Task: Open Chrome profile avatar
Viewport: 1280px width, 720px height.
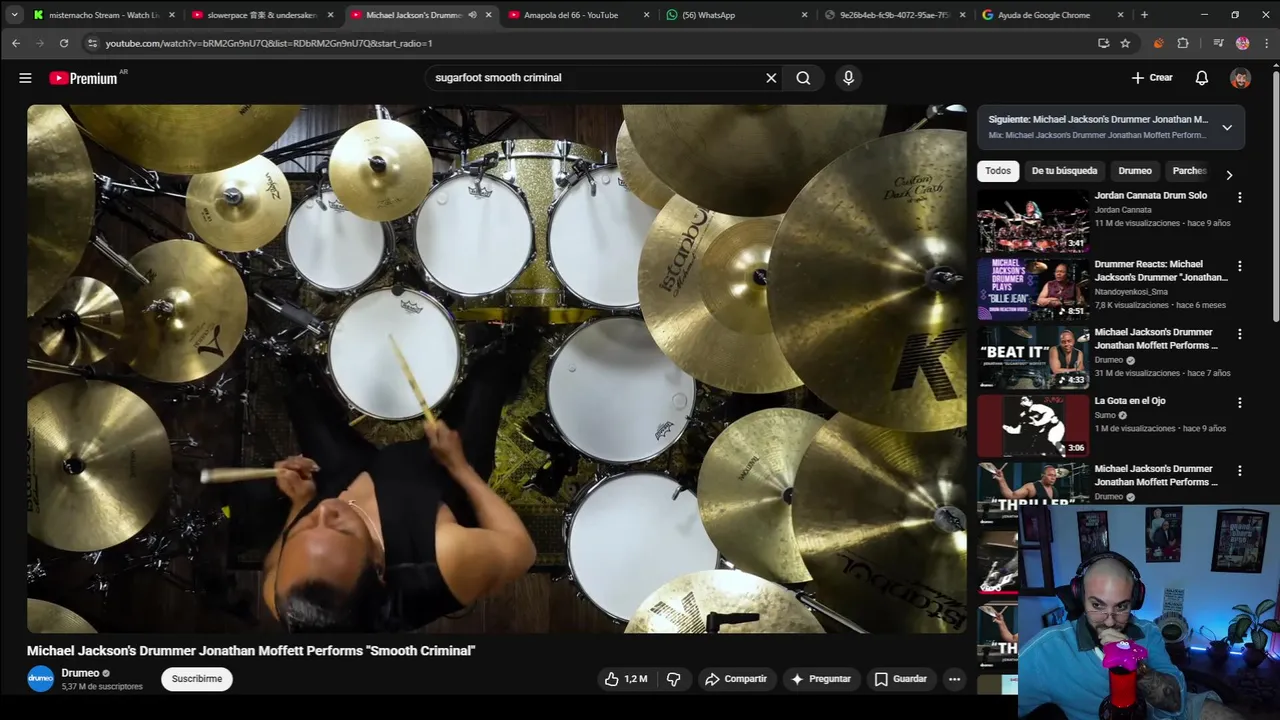Action: click(x=1242, y=43)
